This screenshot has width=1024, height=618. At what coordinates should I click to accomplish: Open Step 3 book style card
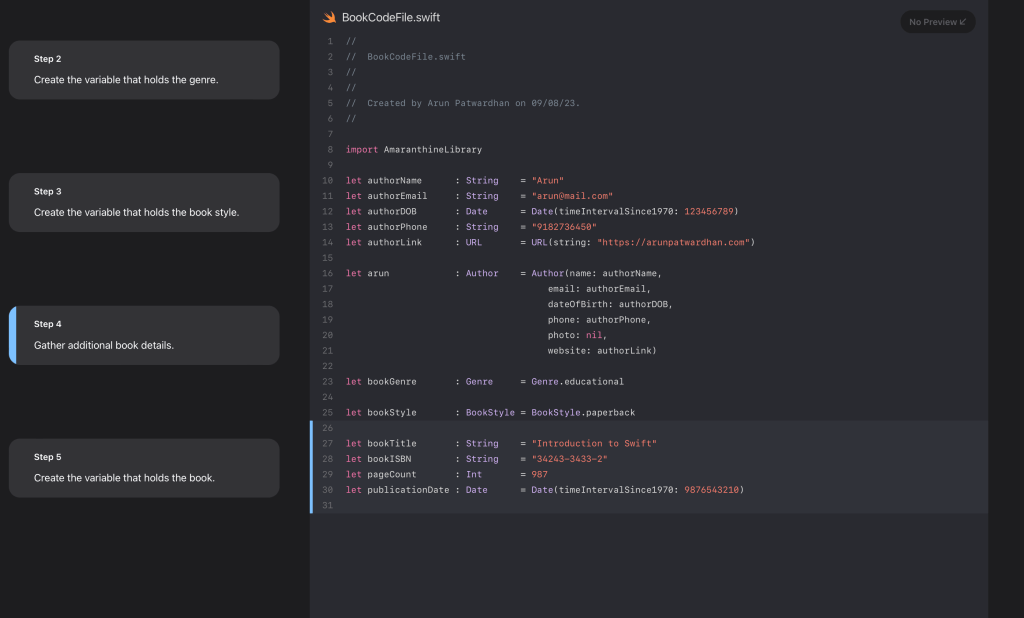pyautogui.click(x=144, y=203)
